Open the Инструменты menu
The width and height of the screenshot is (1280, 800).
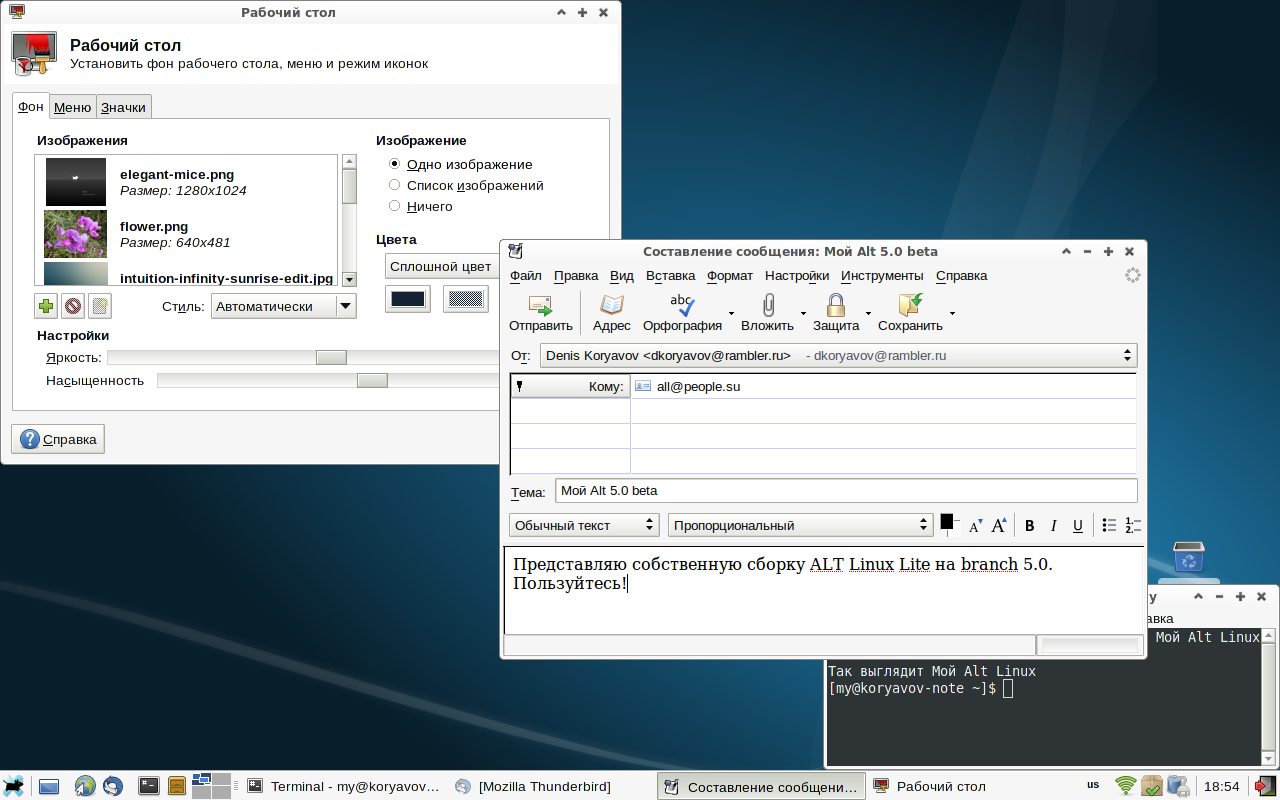tap(882, 275)
